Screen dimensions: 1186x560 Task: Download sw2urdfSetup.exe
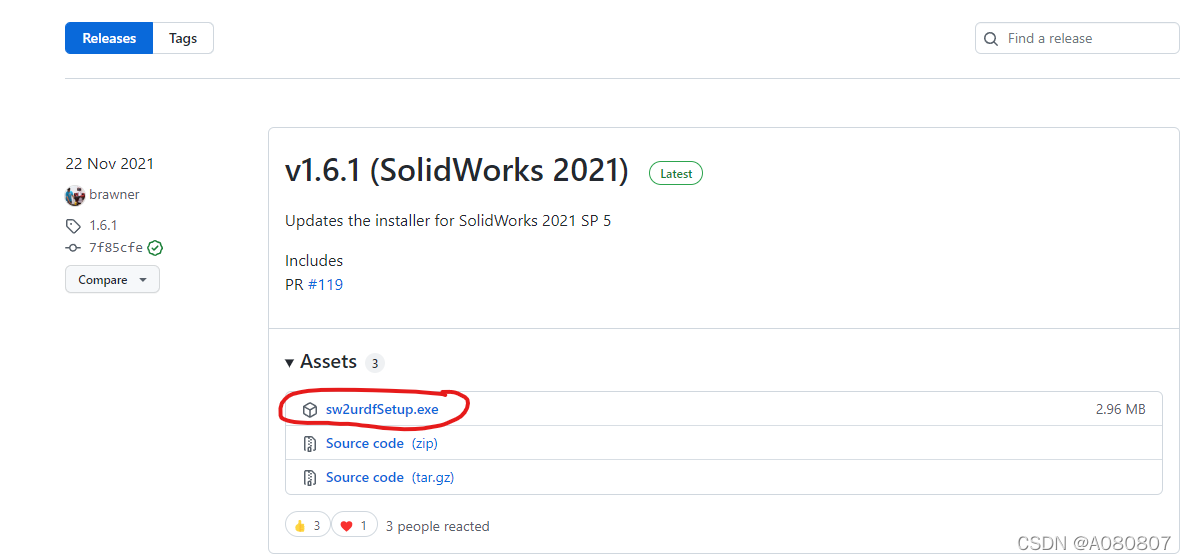382,409
